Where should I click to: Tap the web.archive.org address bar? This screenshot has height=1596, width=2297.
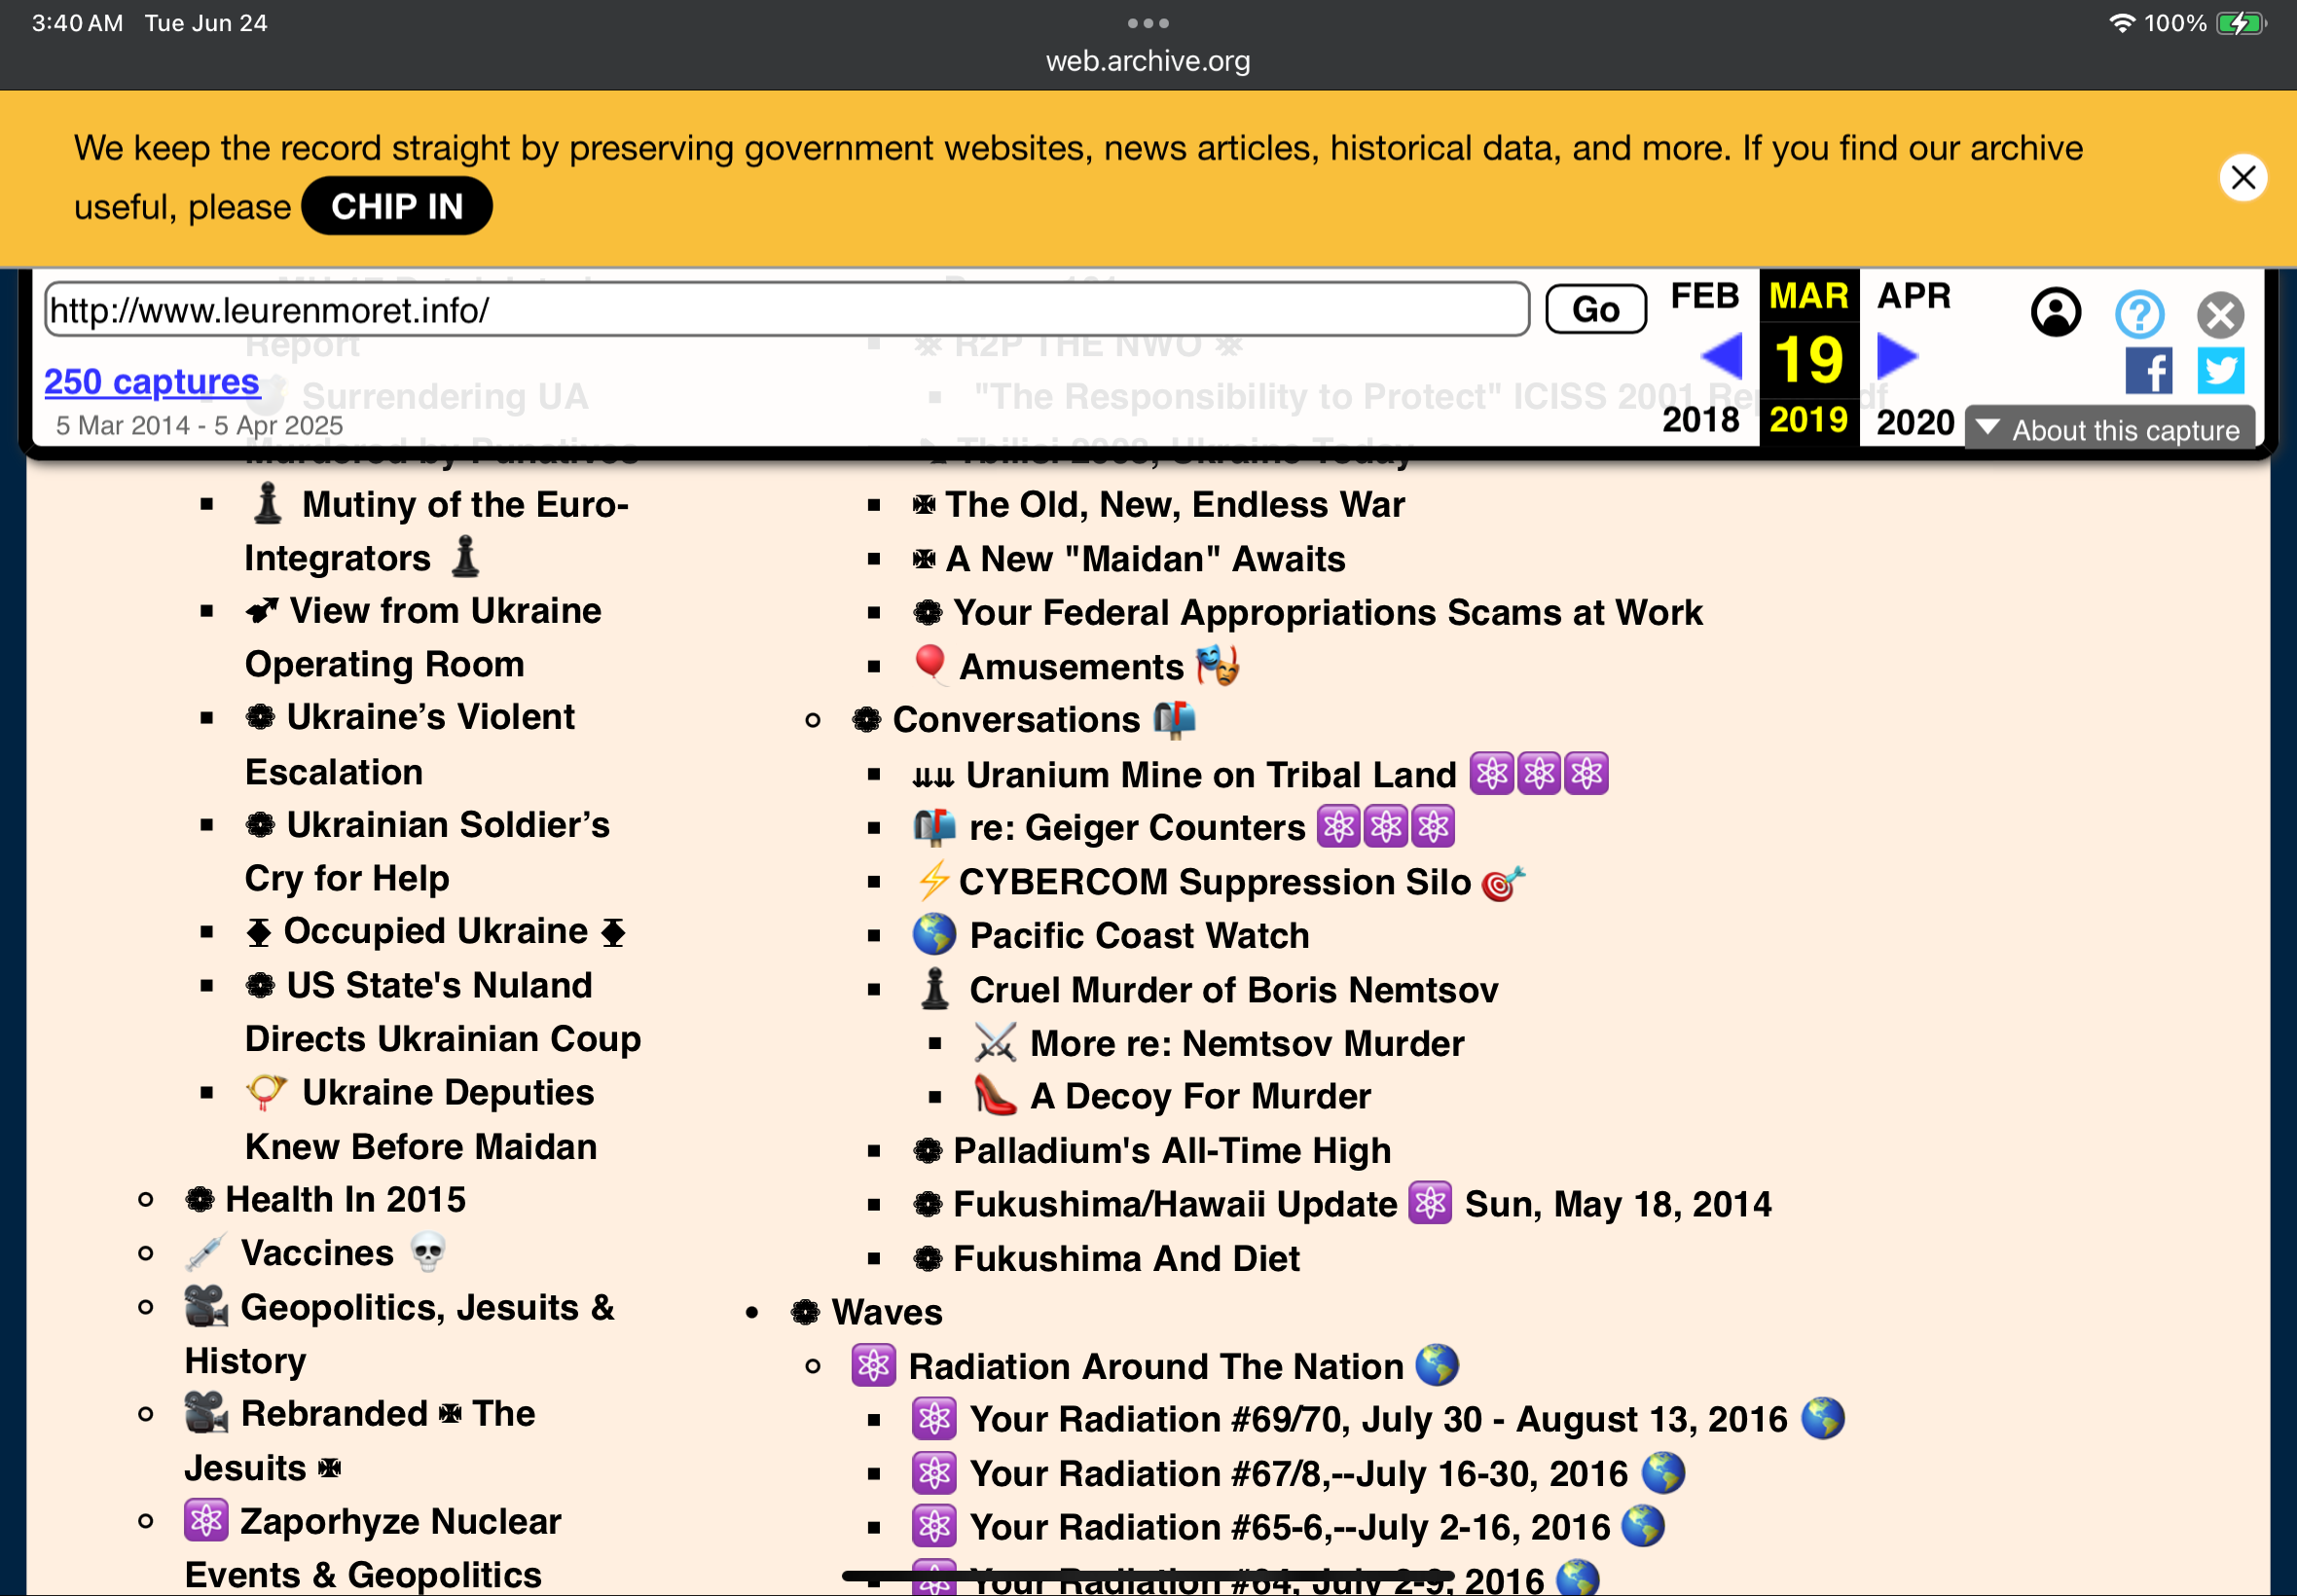[1148, 61]
